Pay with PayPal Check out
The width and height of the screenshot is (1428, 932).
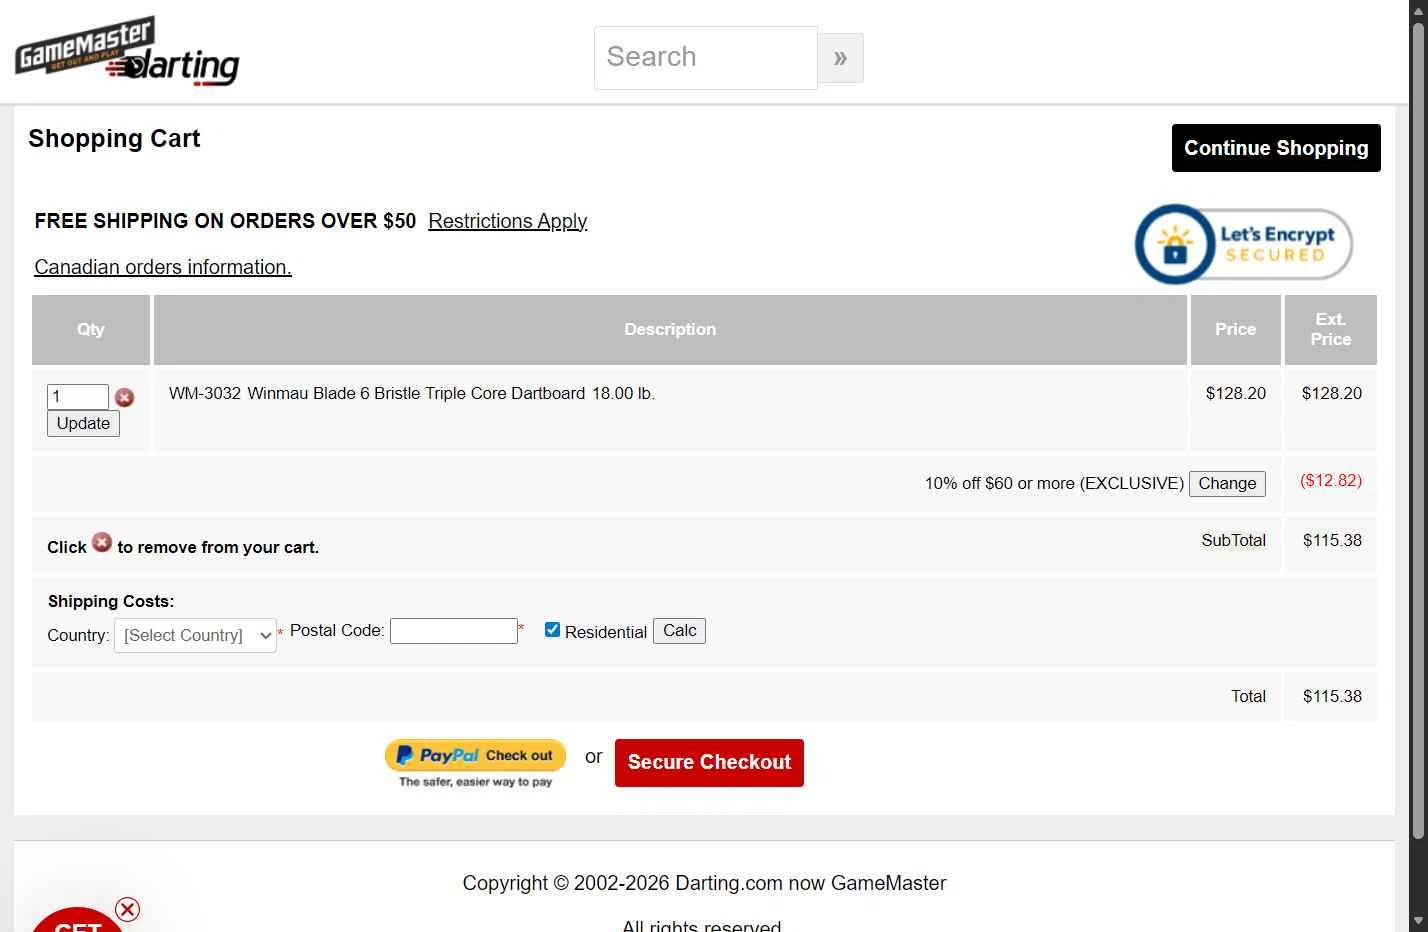pos(475,764)
